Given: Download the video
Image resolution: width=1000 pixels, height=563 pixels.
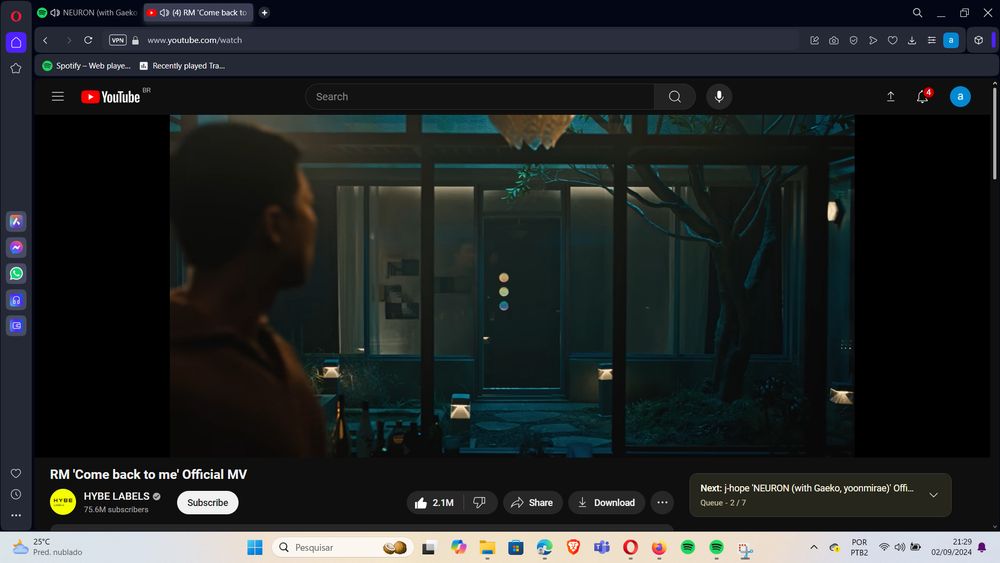Looking at the screenshot, I should tap(606, 502).
